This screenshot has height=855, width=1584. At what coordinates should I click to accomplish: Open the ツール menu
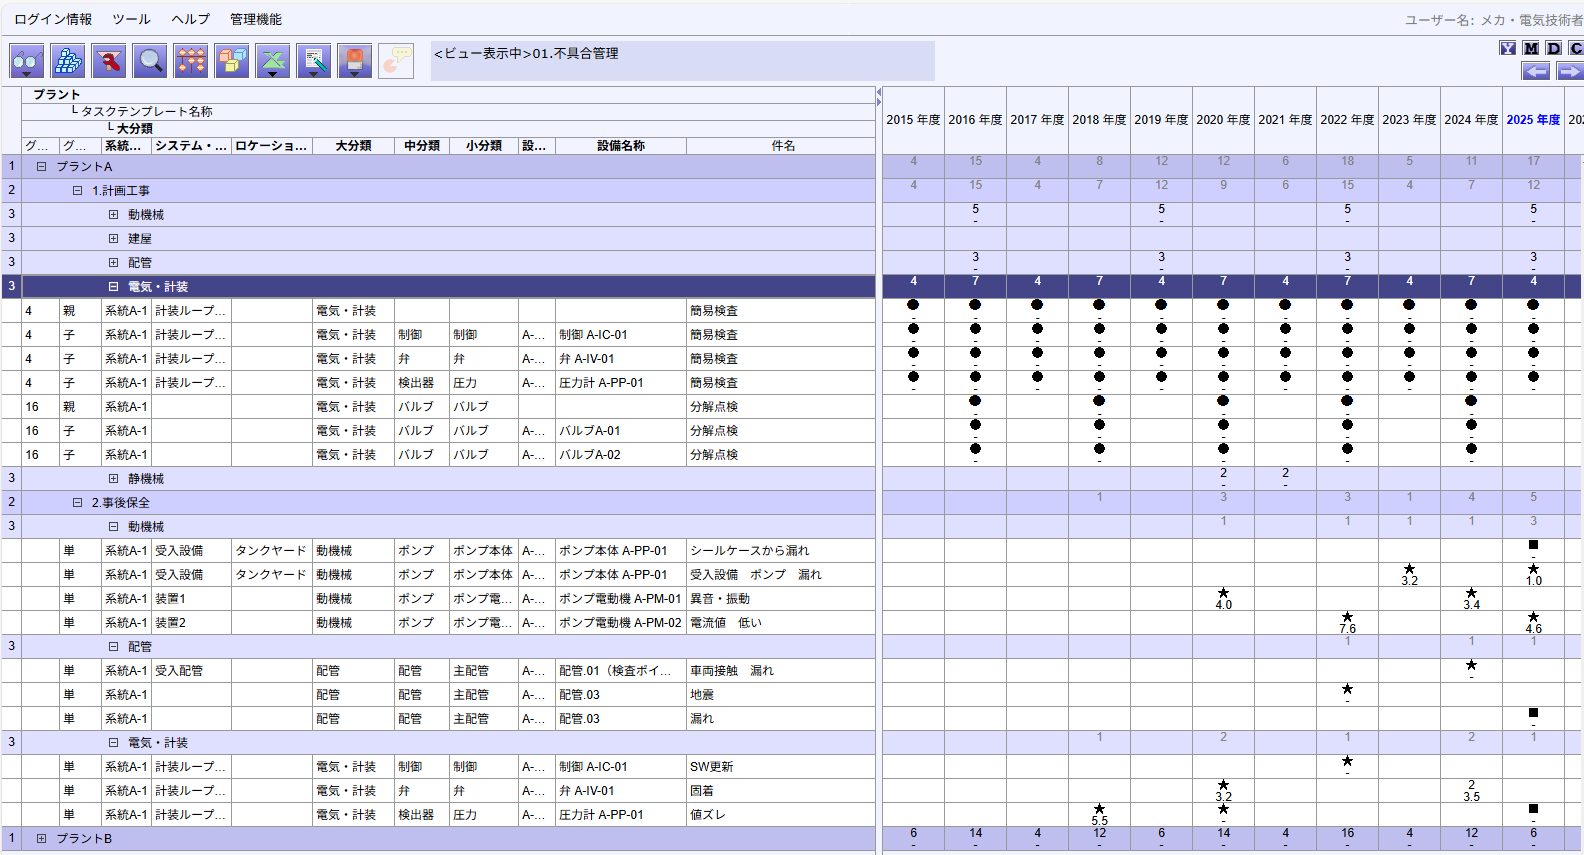click(x=131, y=19)
